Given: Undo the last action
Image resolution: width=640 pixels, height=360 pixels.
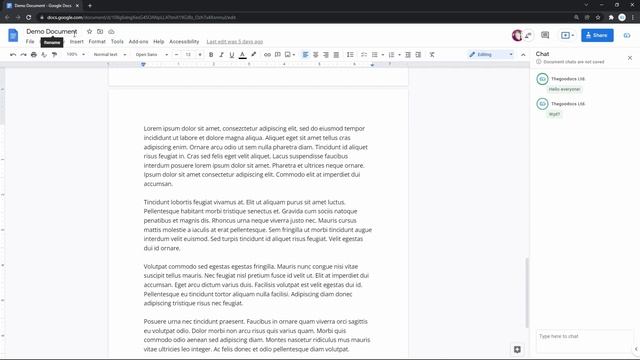Looking at the screenshot, I should tap(13, 55).
